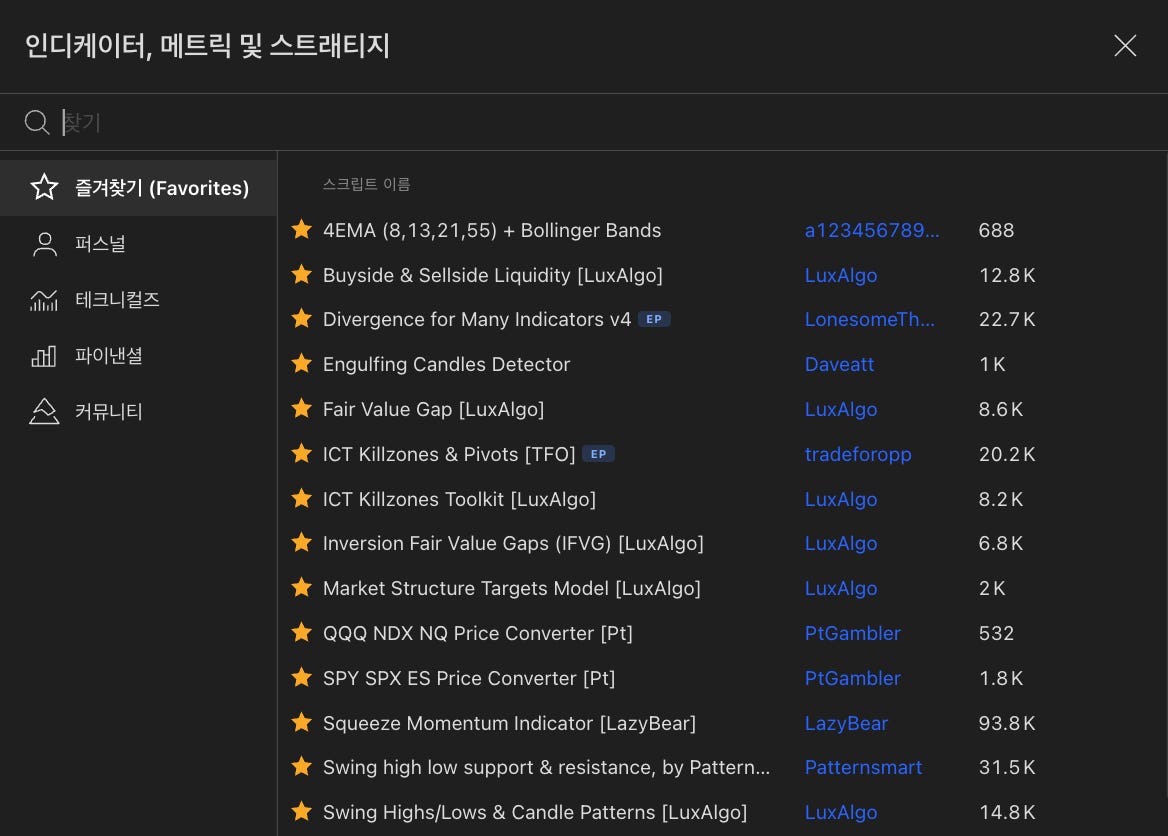Toggle favorite star for Market Structure Targets Model

click(x=302, y=588)
